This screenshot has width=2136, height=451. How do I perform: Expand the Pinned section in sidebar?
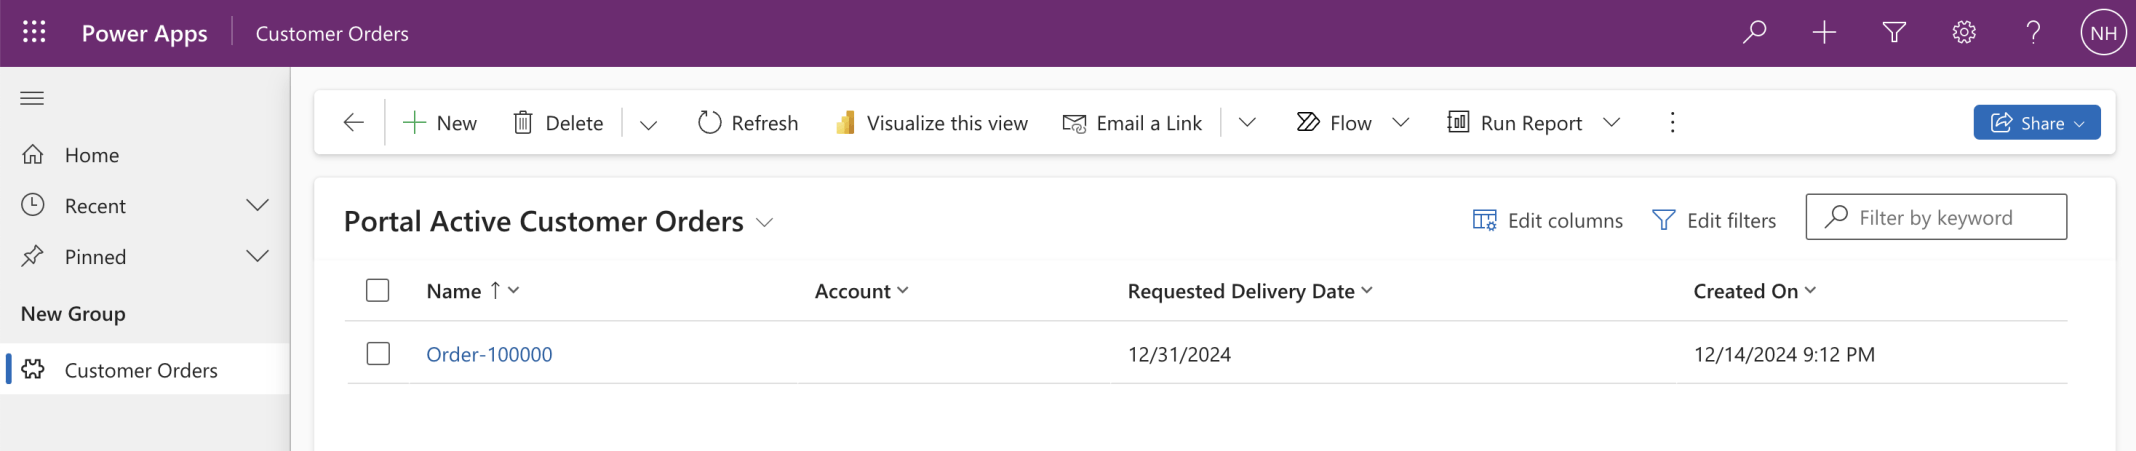[x=257, y=257]
